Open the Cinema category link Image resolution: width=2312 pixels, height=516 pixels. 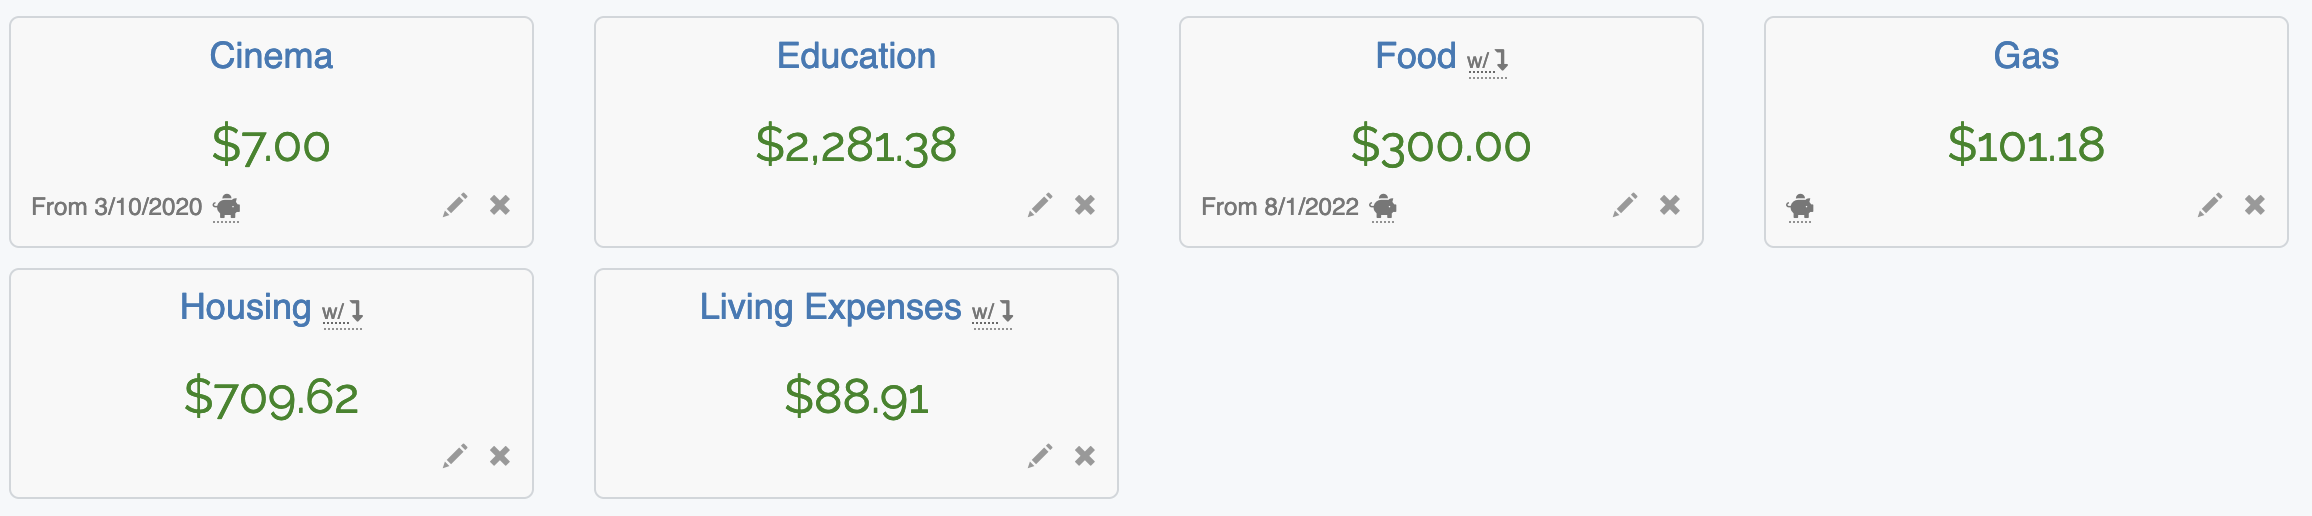pos(271,56)
